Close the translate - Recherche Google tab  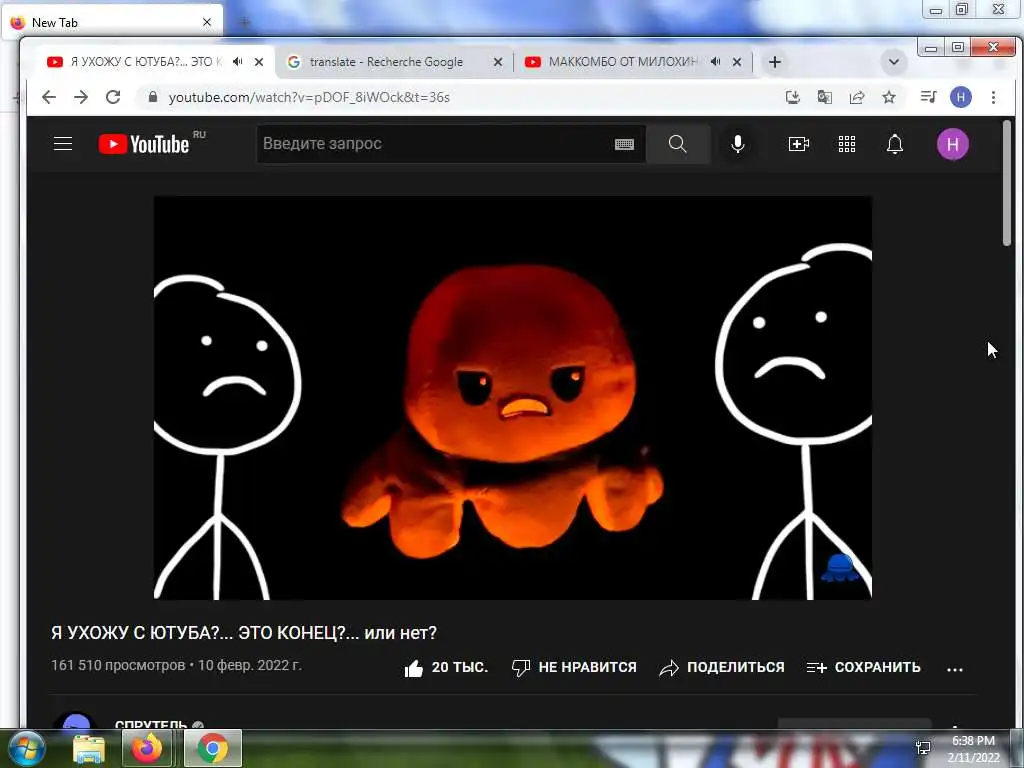tap(498, 62)
